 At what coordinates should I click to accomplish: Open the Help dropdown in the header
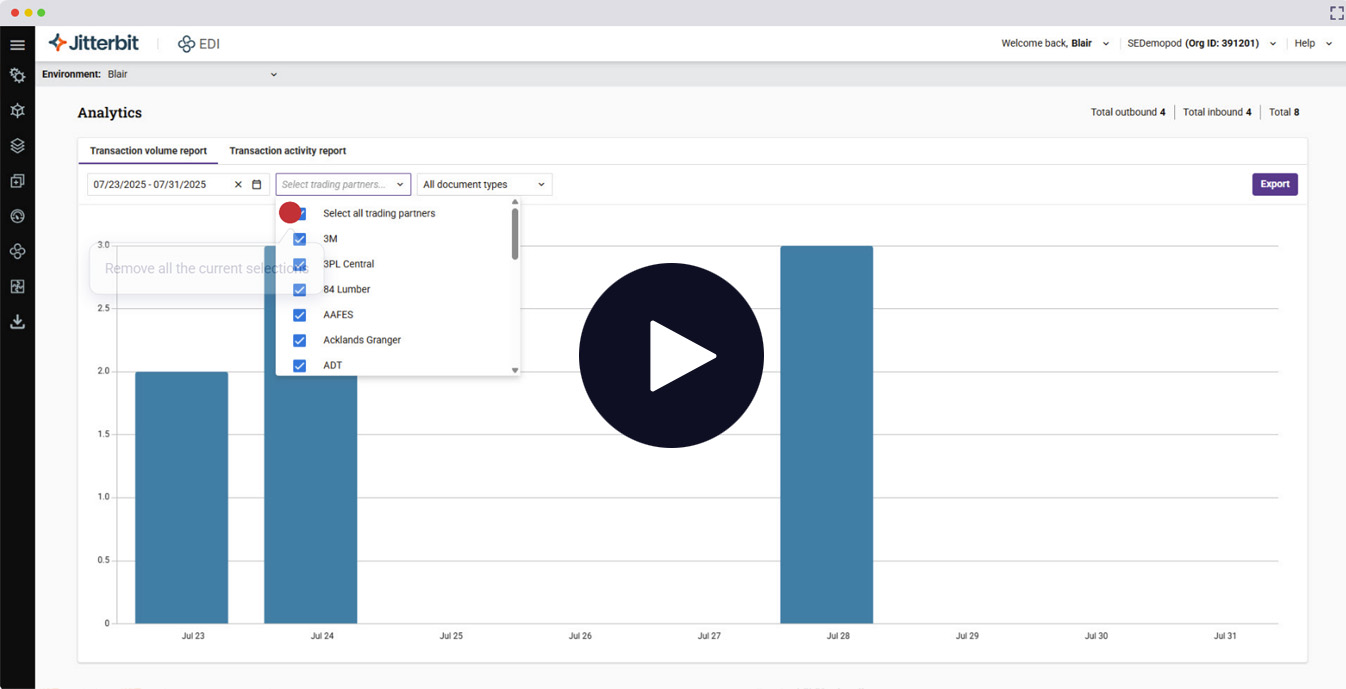pyautogui.click(x=1312, y=43)
